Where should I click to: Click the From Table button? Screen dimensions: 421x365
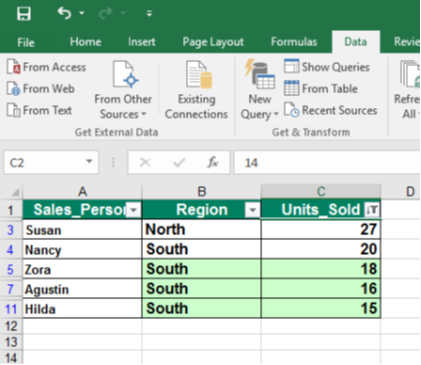[x=321, y=89]
